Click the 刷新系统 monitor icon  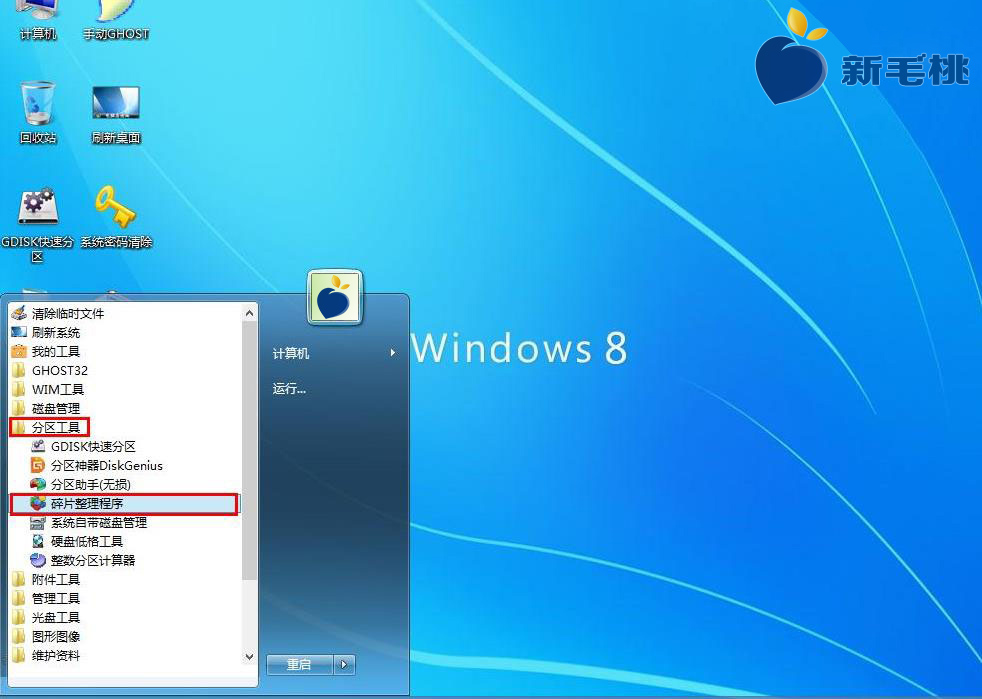(x=19, y=332)
